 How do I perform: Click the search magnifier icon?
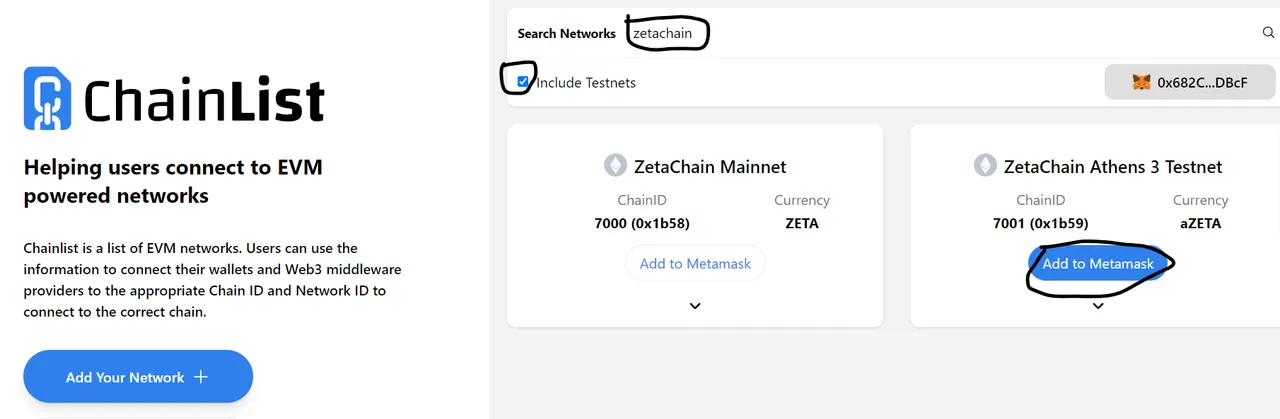point(1268,33)
